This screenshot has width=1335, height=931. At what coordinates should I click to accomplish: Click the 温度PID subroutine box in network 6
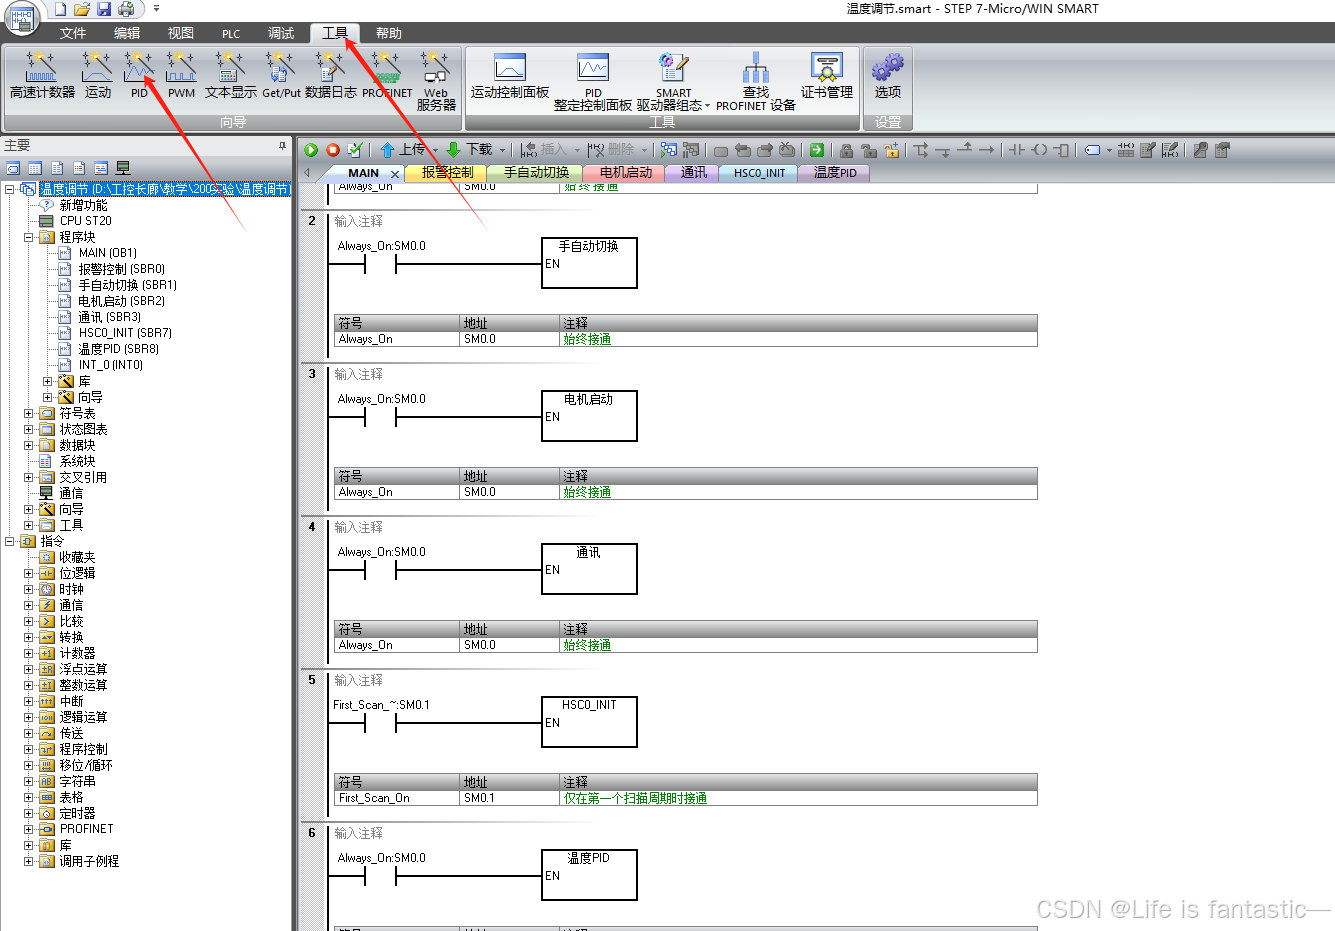point(589,875)
